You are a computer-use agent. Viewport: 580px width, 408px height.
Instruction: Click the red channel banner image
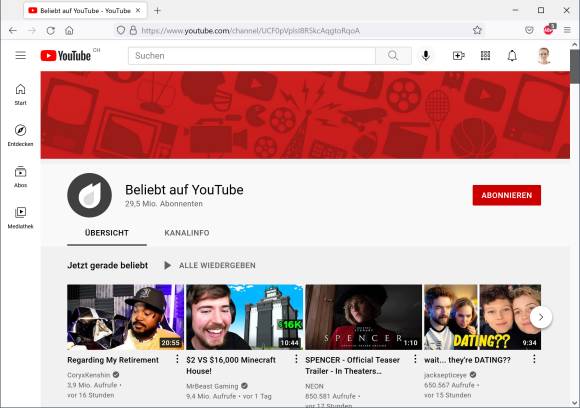pos(305,115)
